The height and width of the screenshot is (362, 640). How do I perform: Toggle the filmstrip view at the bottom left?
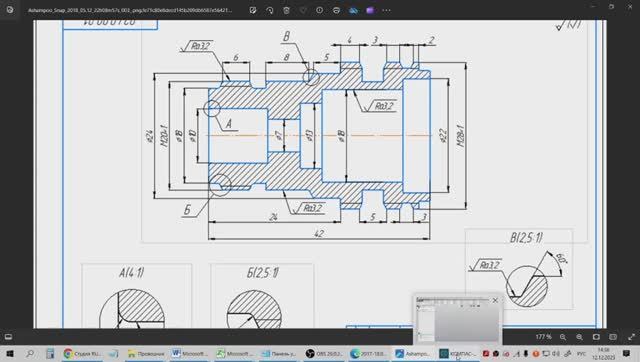click(x=8, y=337)
